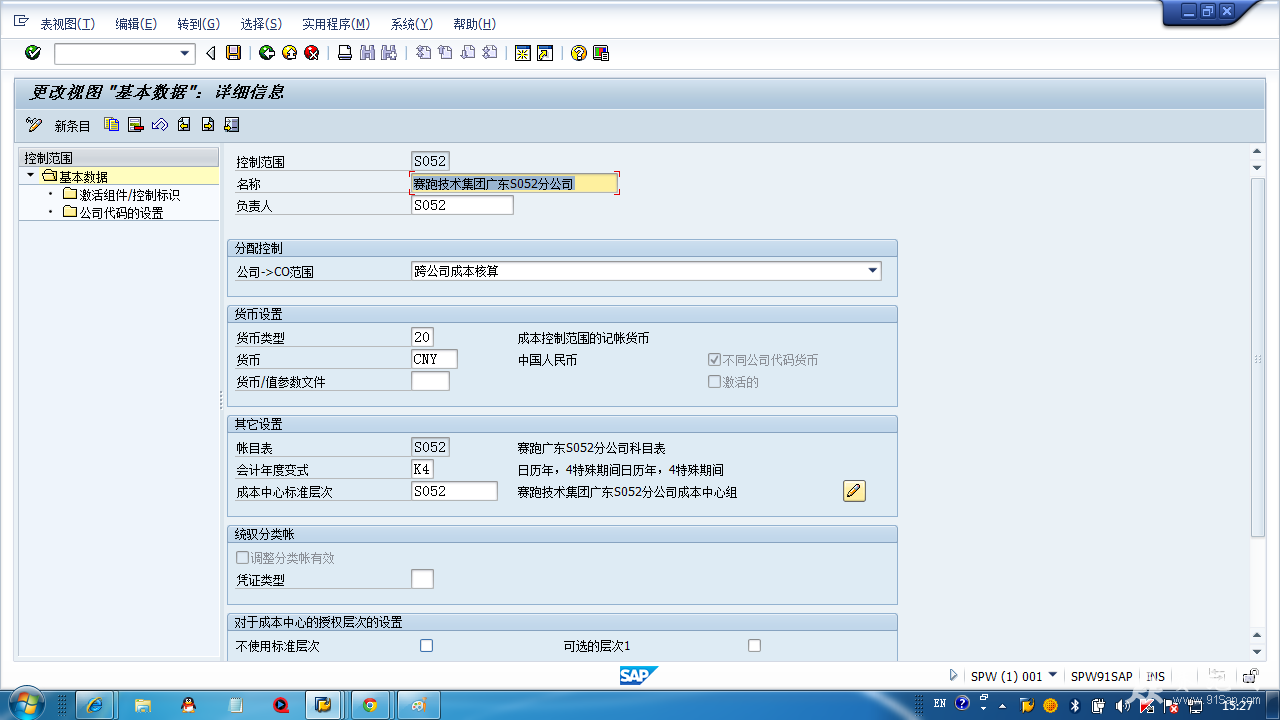Screen dimensions: 1280x720
Task: Open Internet Explorer from the taskbar
Action: pyautogui.click(x=96, y=705)
